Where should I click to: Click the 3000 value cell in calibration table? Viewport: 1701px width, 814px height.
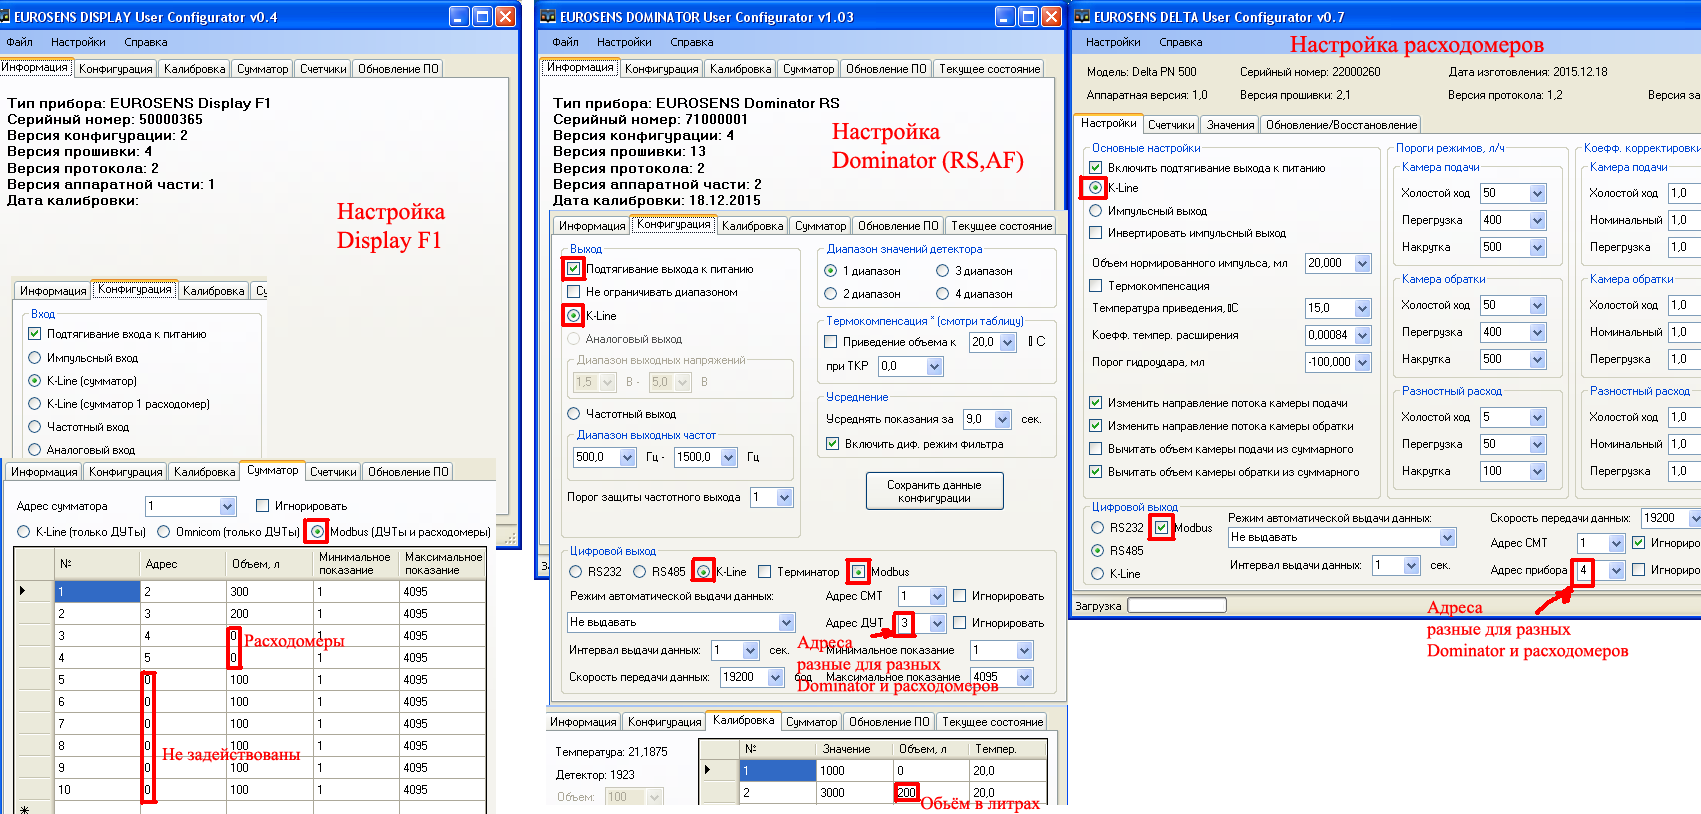pos(854,792)
